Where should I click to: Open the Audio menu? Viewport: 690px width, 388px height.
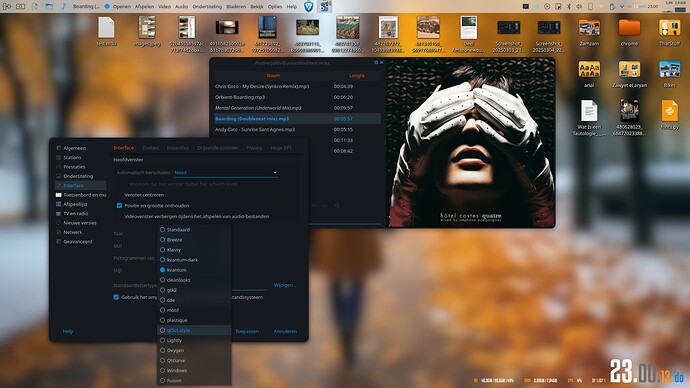pos(181,7)
